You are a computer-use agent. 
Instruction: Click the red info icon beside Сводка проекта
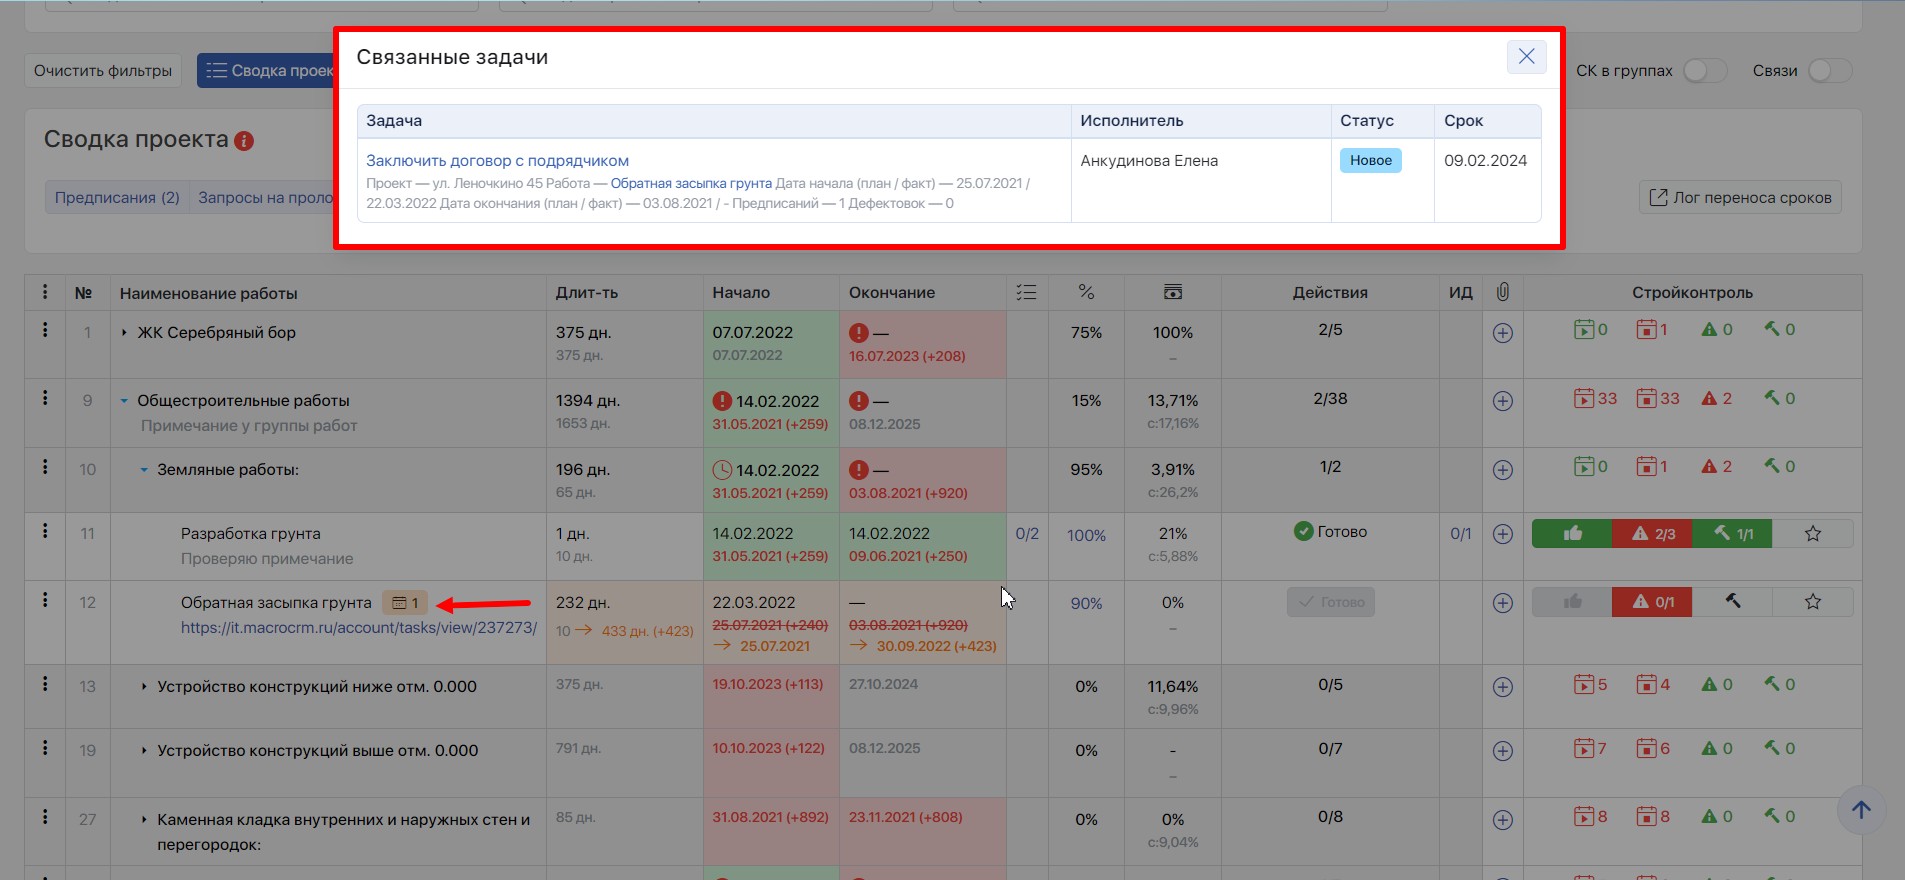(x=244, y=141)
